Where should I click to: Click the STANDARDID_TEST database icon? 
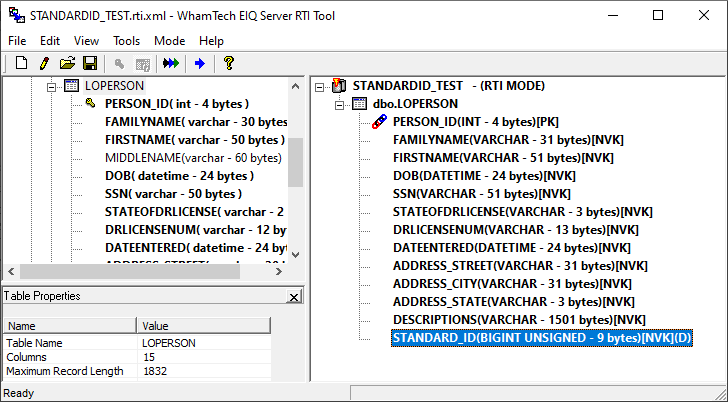tap(339, 85)
